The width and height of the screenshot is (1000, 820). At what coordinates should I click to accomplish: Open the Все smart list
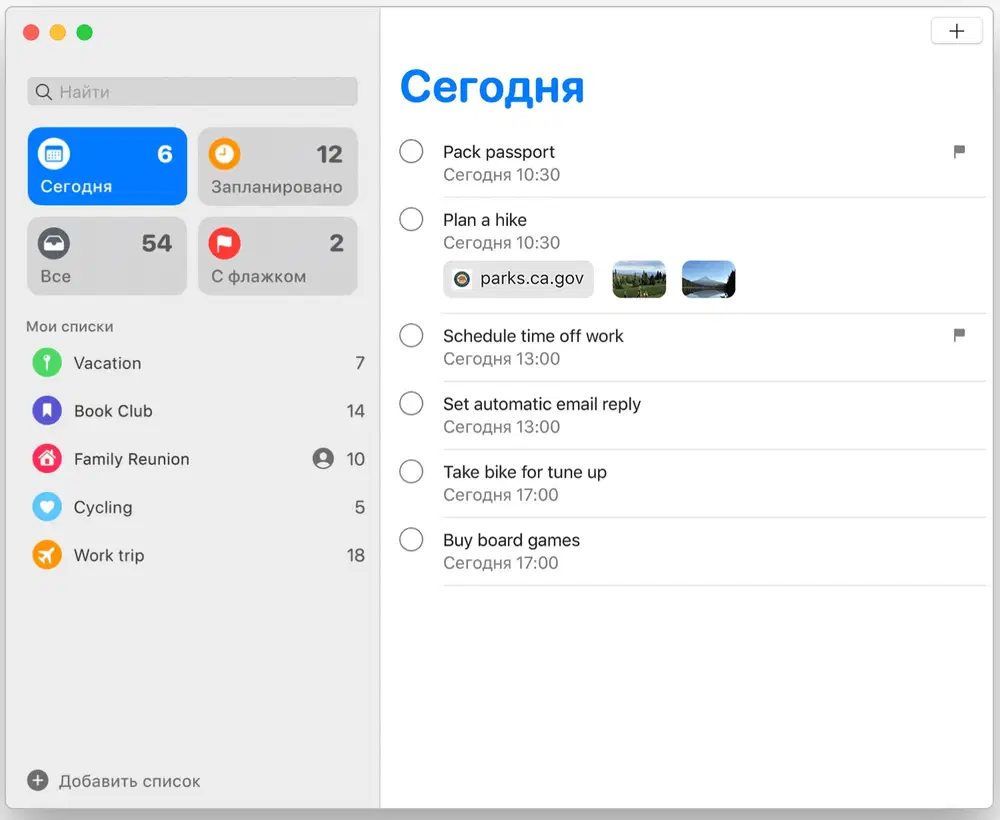107,256
